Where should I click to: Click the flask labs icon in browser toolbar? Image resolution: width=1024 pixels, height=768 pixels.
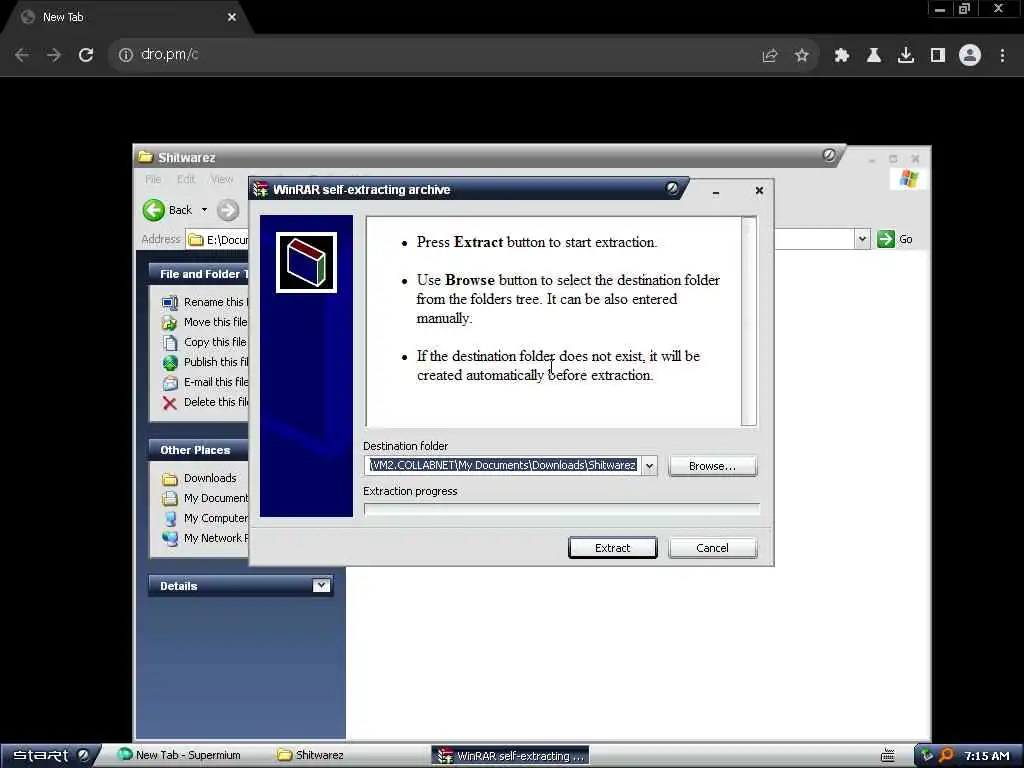click(874, 56)
